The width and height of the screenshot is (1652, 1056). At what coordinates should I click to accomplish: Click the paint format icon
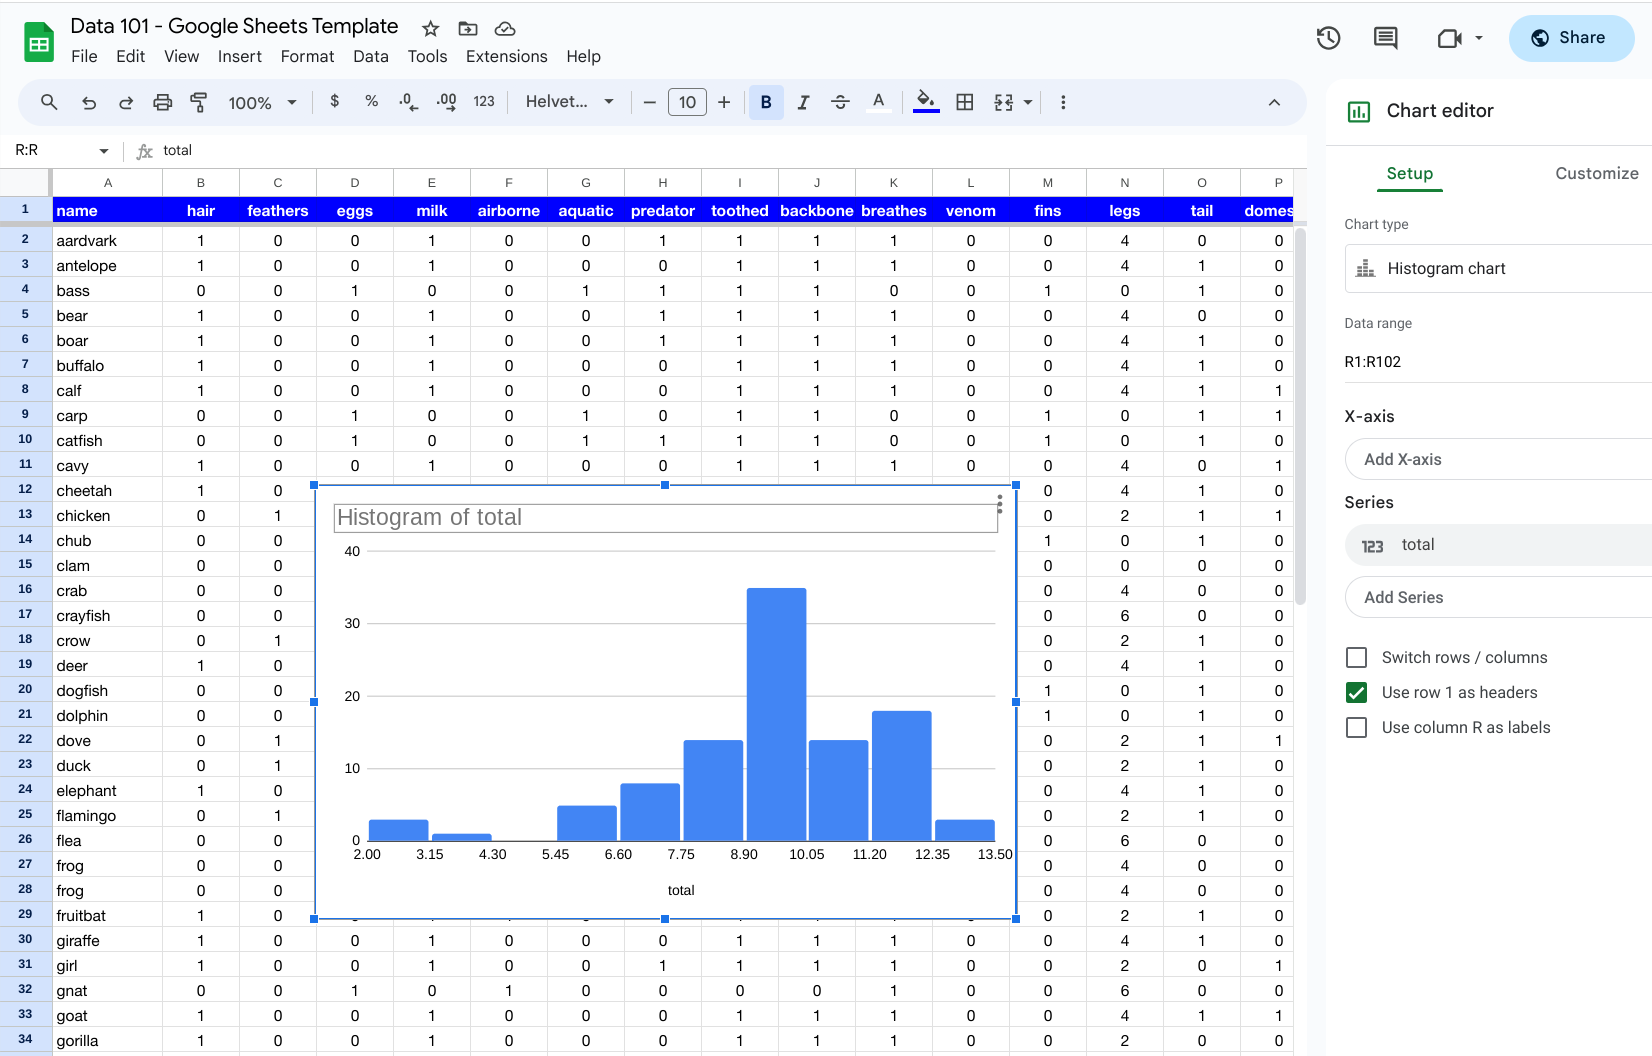click(199, 102)
